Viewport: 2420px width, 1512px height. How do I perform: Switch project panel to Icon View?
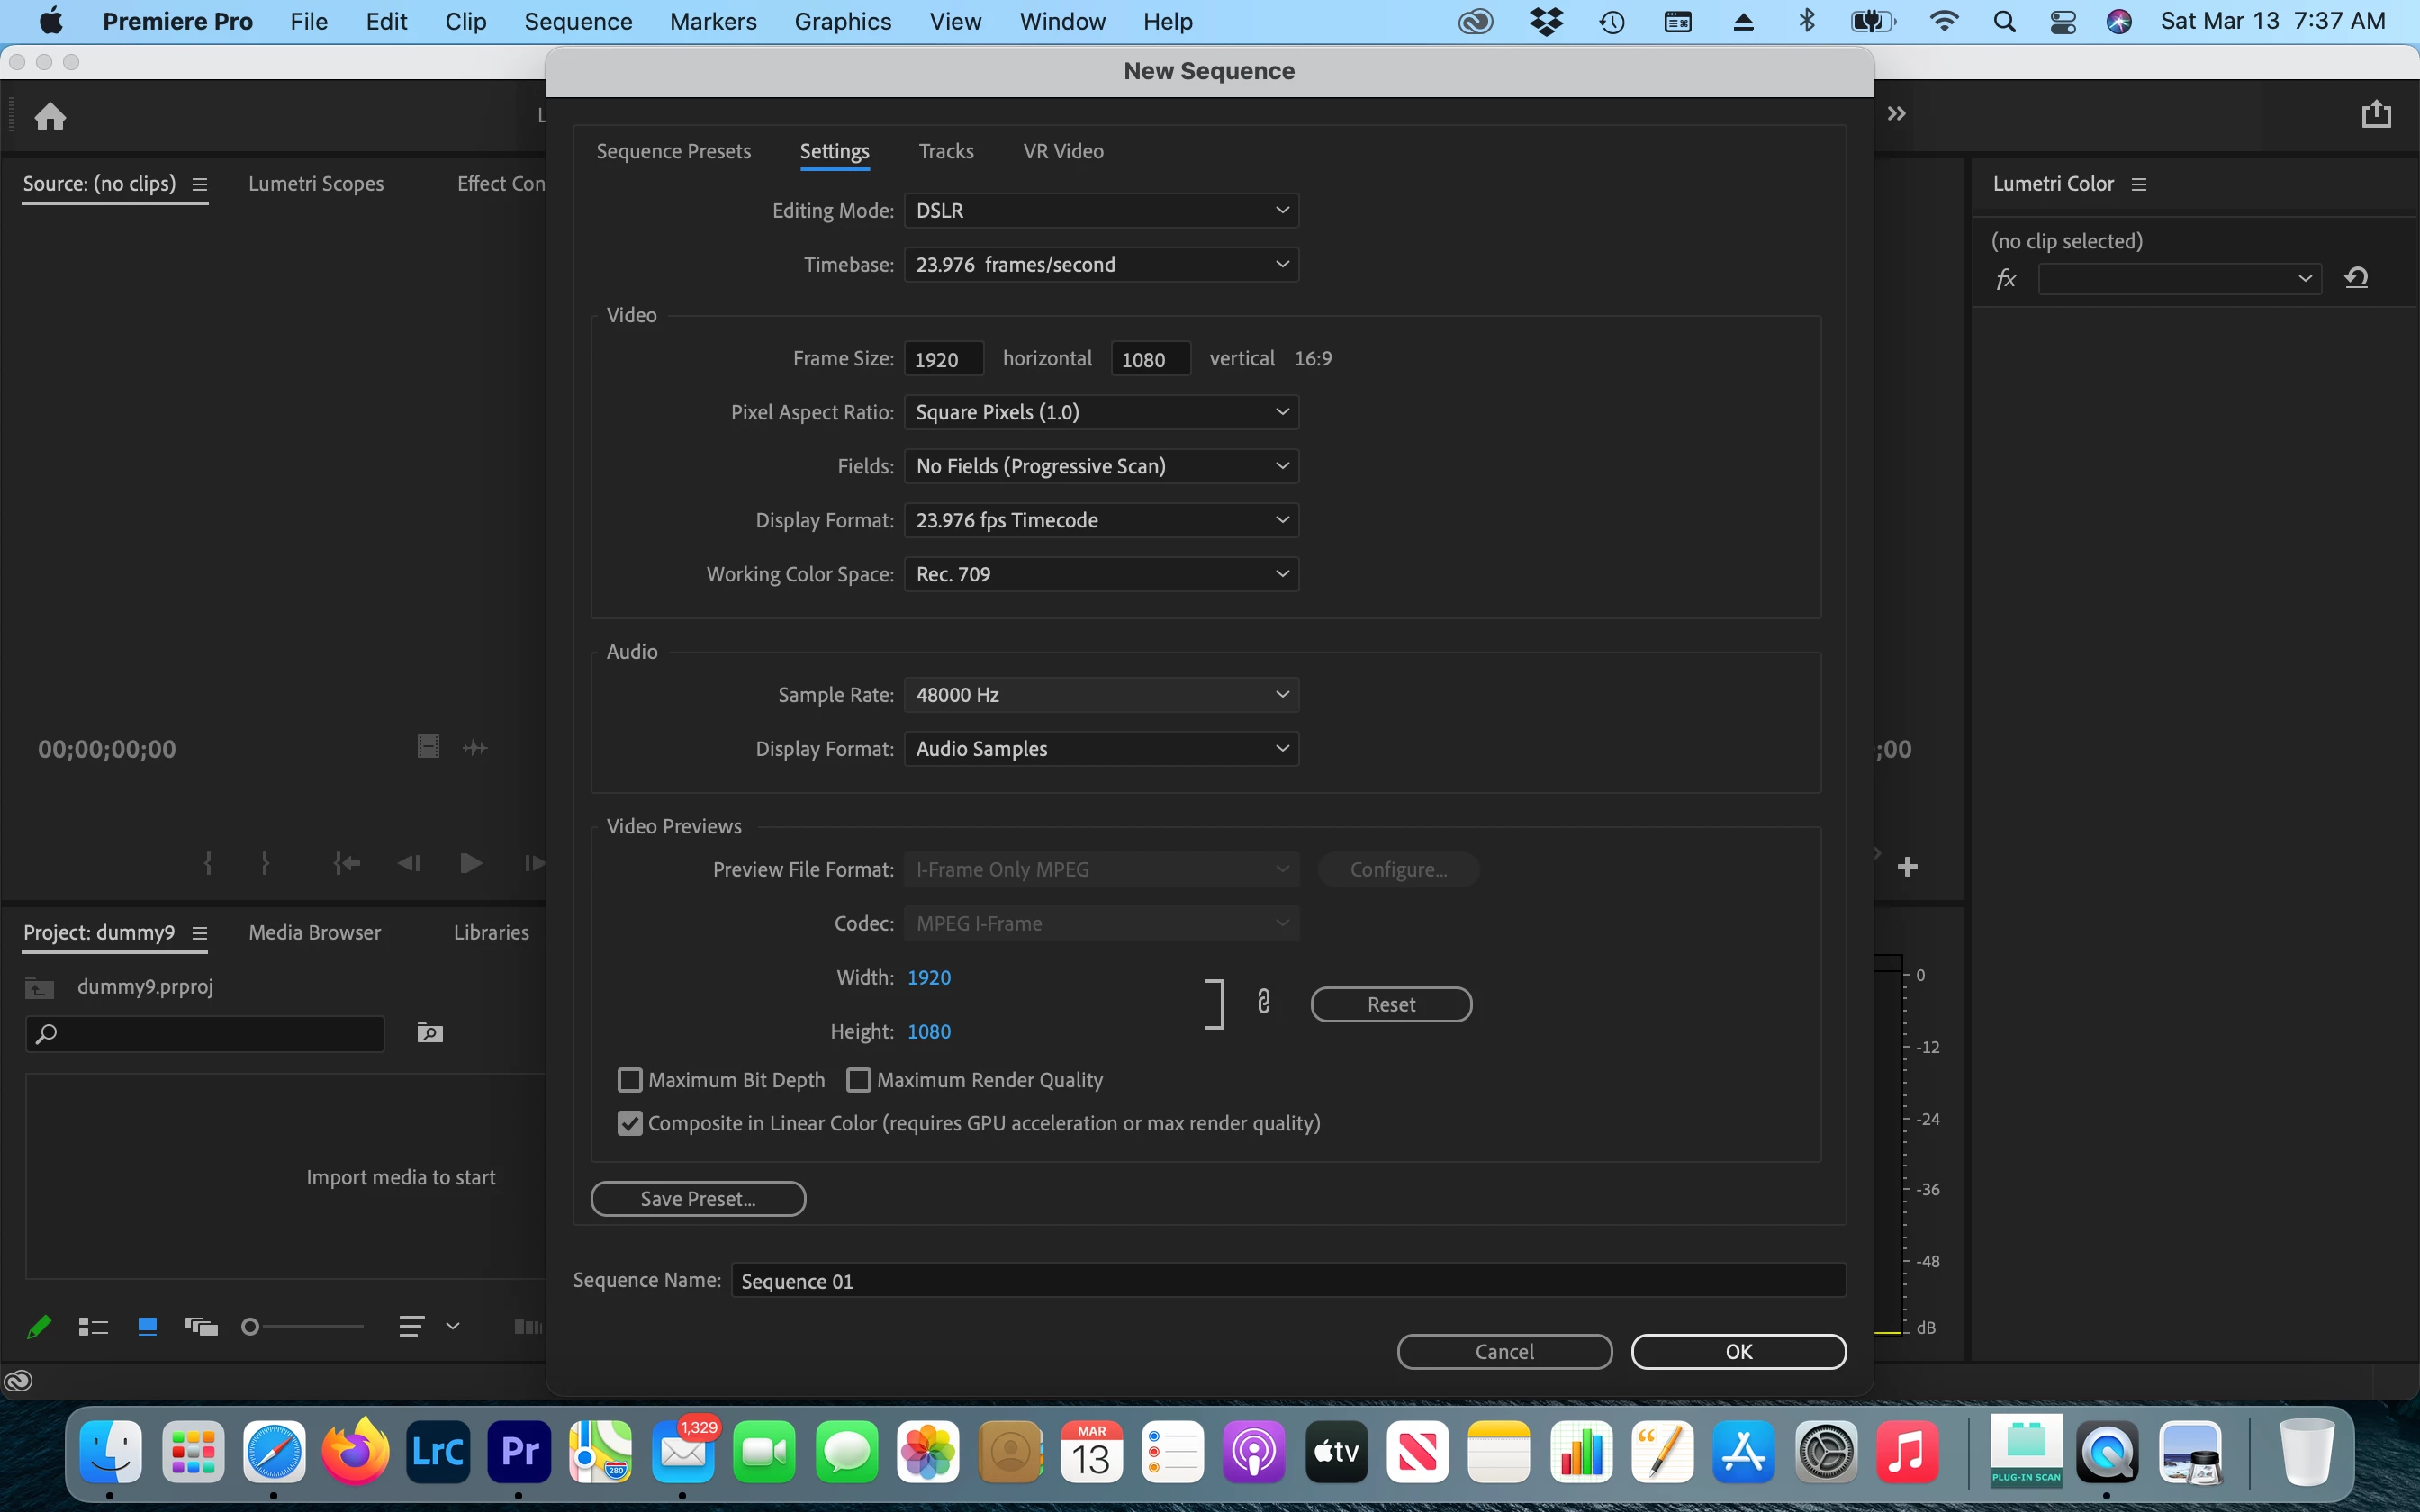pos(147,1327)
